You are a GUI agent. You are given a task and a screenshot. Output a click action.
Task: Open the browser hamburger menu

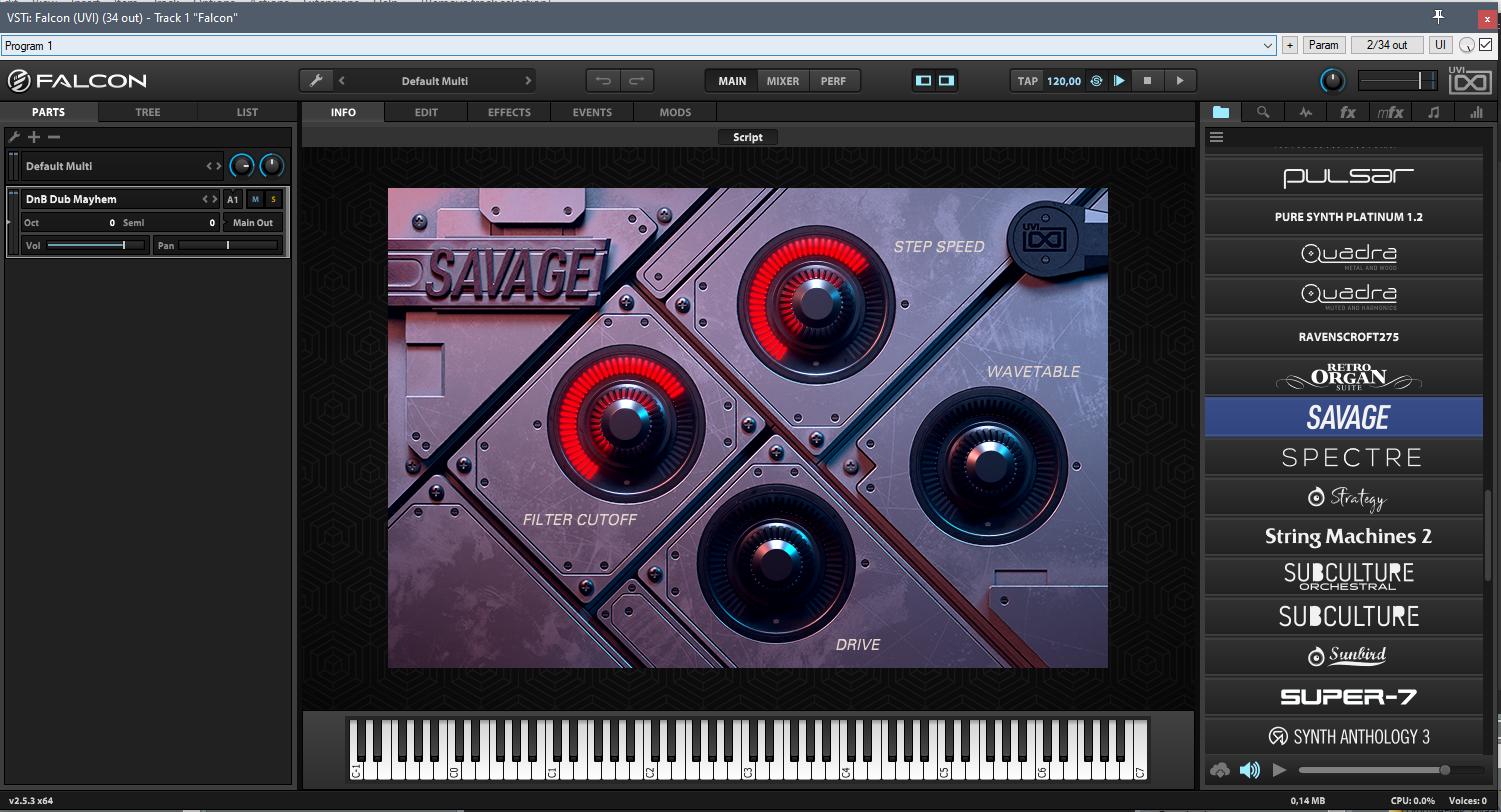click(x=1217, y=137)
